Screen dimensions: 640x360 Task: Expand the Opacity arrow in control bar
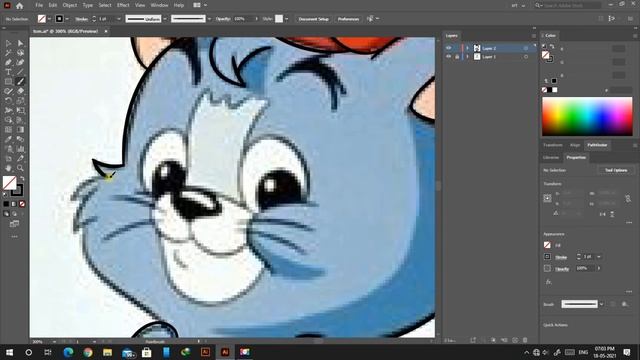pyautogui.click(x=256, y=19)
